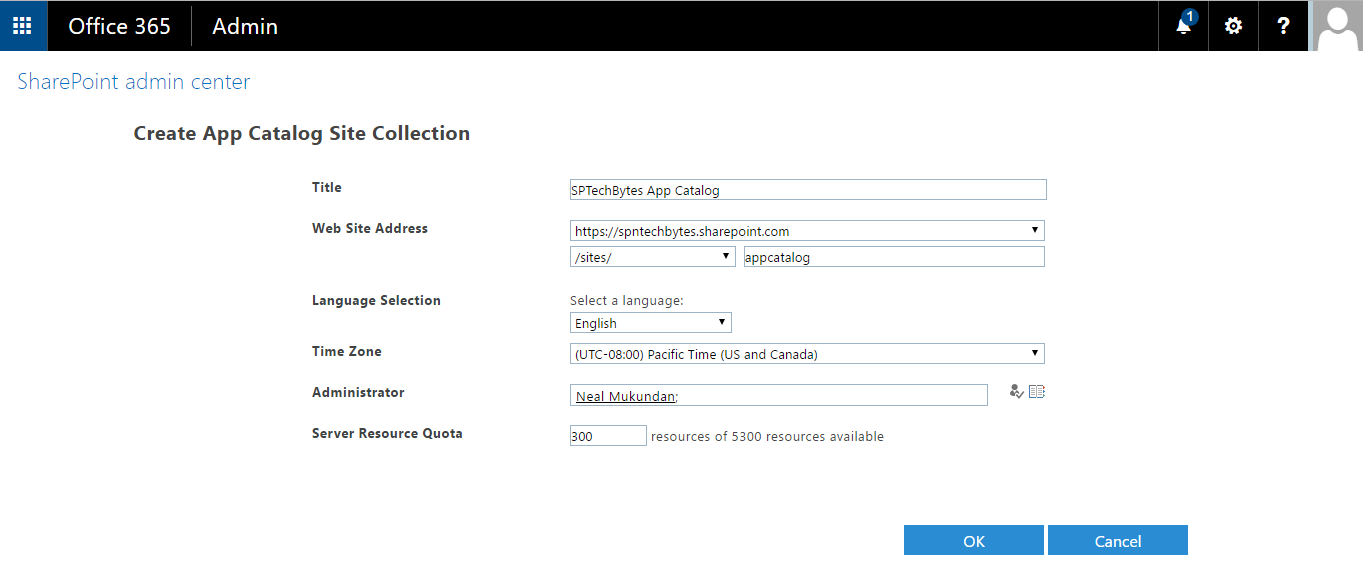Open the Office 365 app launcher
The width and height of the screenshot is (1363, 580).
pyautogui.click(x=23, y=26)
